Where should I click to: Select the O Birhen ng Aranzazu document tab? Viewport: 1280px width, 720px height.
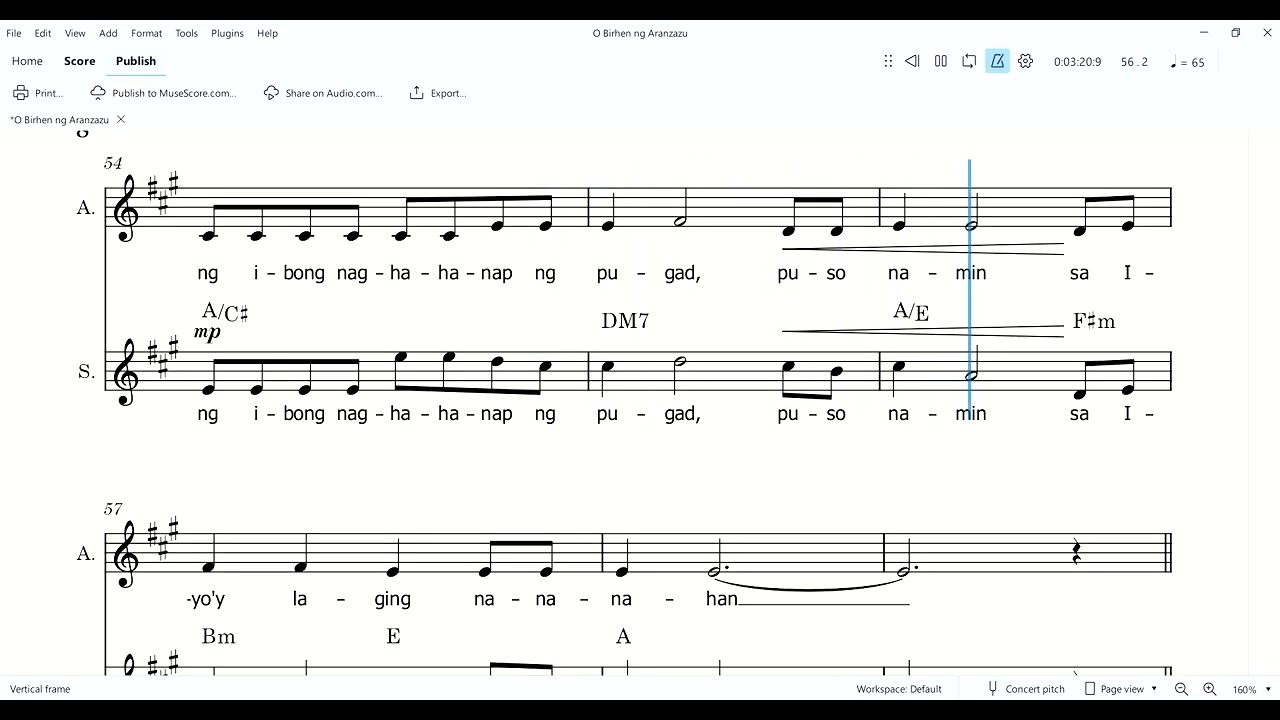[60, 120]
